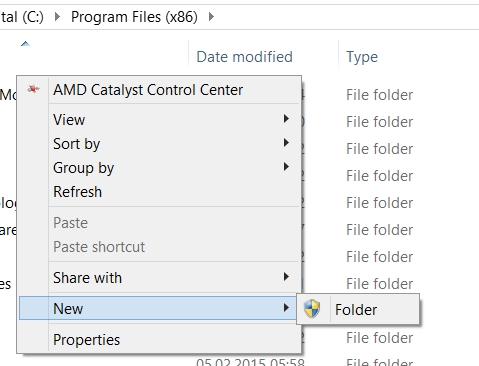Viewport: 479px width, 366px height.
Task: Expand the arrow after Program Files (x86)
Action: coord(211,16)
